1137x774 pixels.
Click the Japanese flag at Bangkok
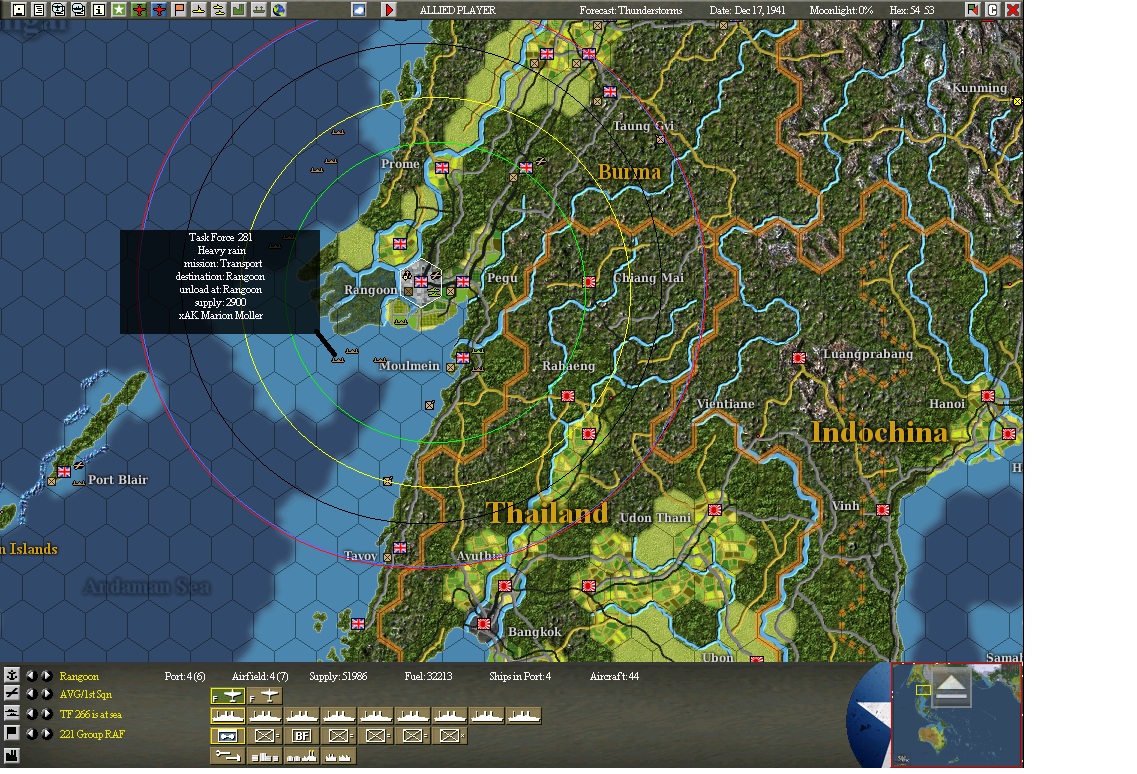pos(484,624)
